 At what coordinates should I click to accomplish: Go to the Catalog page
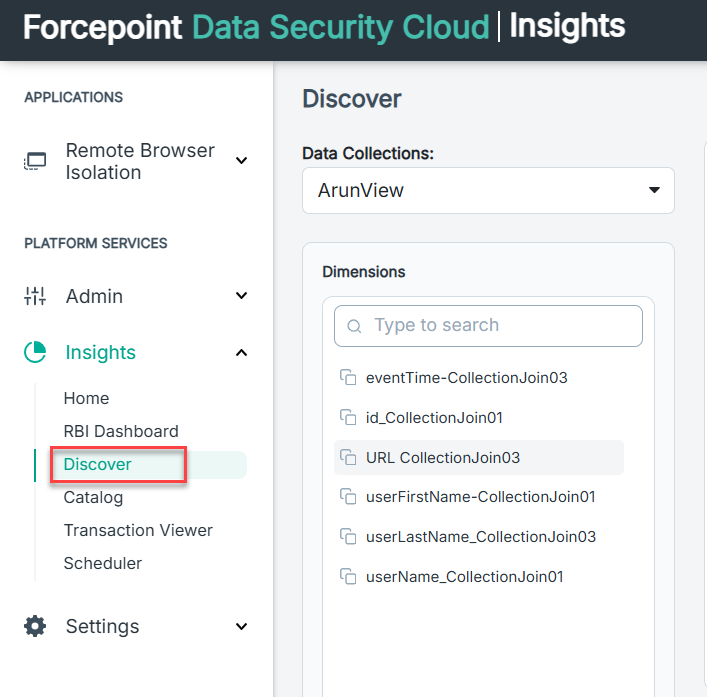pyautogui.click(x=93, y=498)
